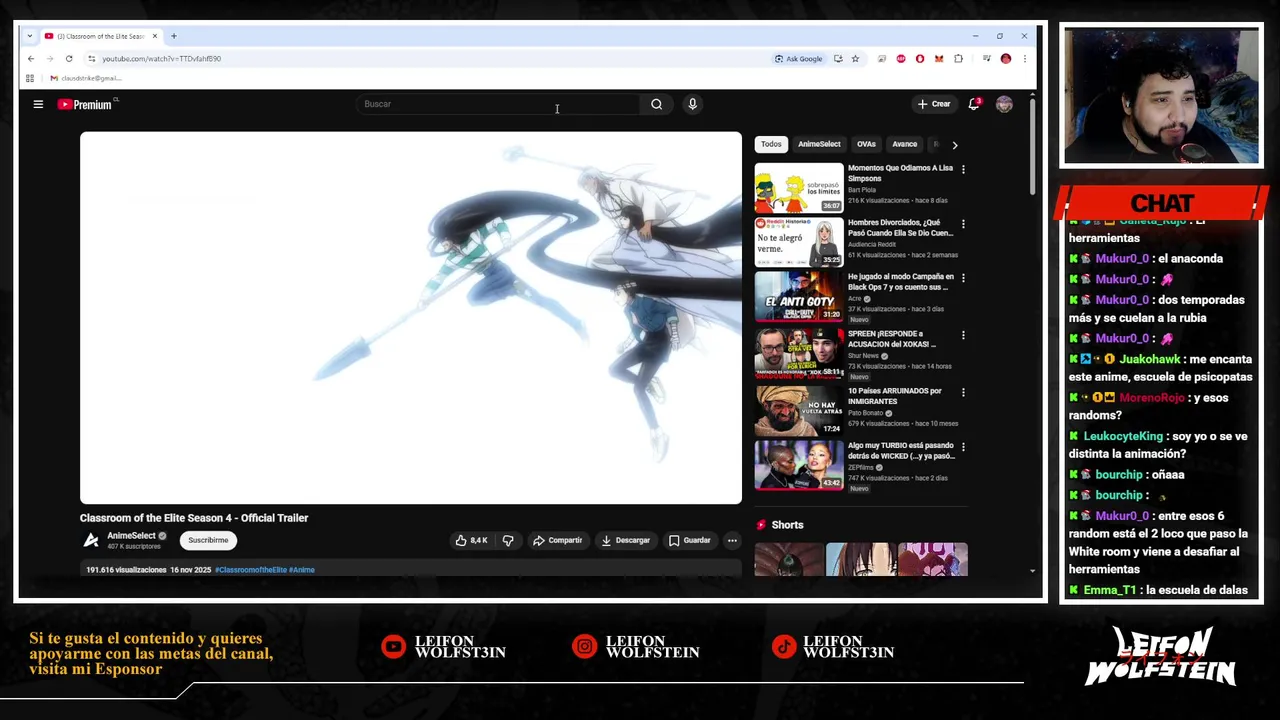Open Chrome three-dot menu
This screenshot has height=720, width=1280.
click(x=1024, y=59)
